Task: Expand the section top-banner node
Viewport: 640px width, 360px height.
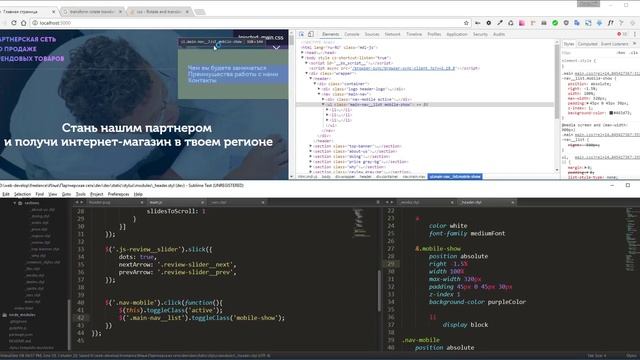Action: [311, 146]
